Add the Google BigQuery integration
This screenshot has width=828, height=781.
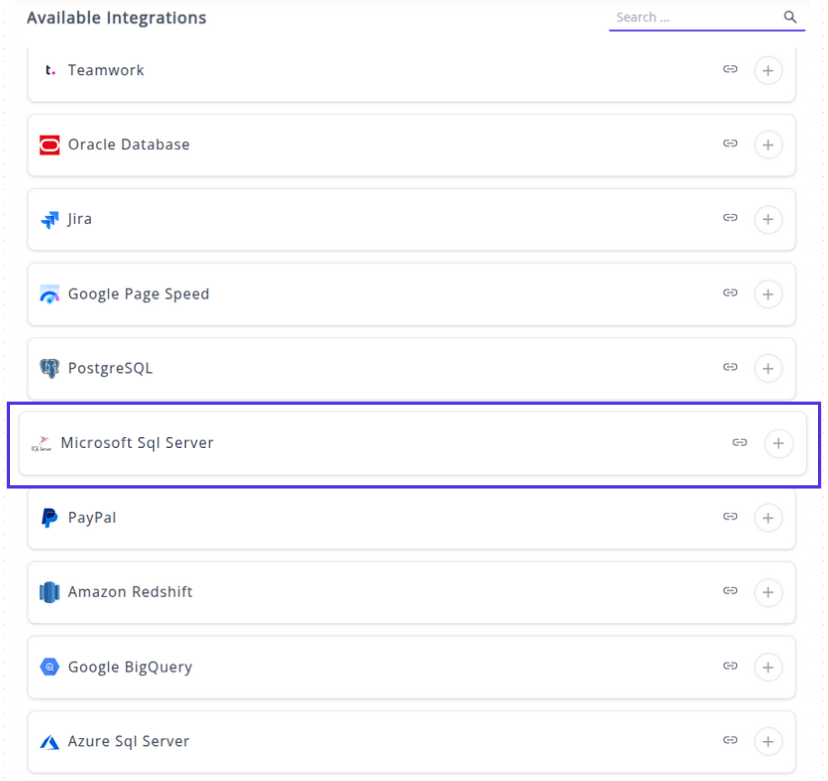coord(767,667)
